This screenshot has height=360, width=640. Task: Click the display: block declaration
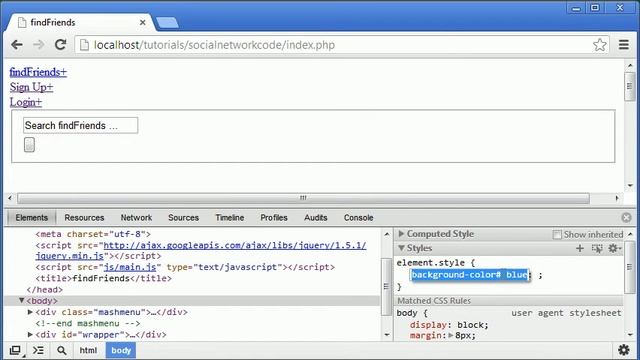coord(449,325)
